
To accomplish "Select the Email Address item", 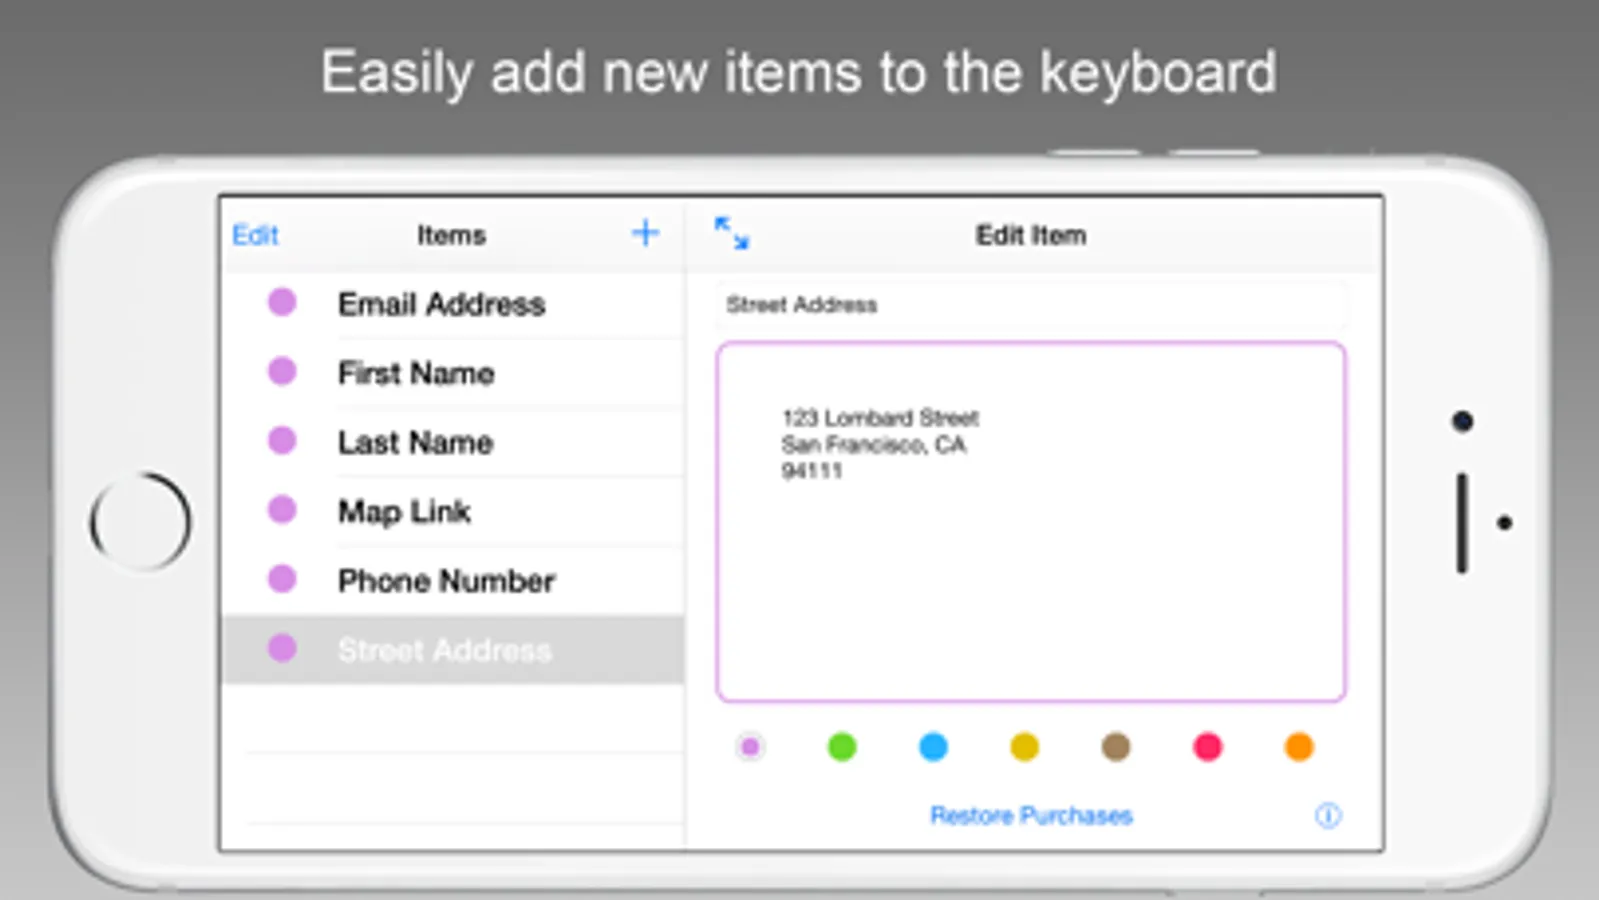I will [x=453, y=304].
